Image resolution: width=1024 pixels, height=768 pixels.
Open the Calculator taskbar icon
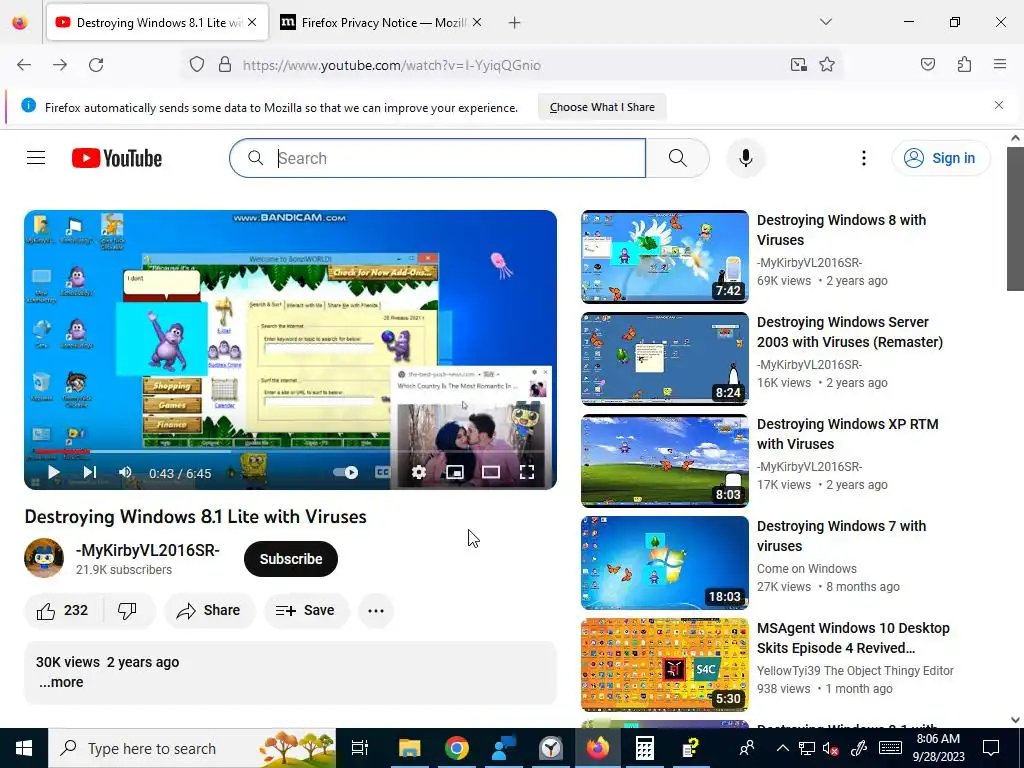644,748
